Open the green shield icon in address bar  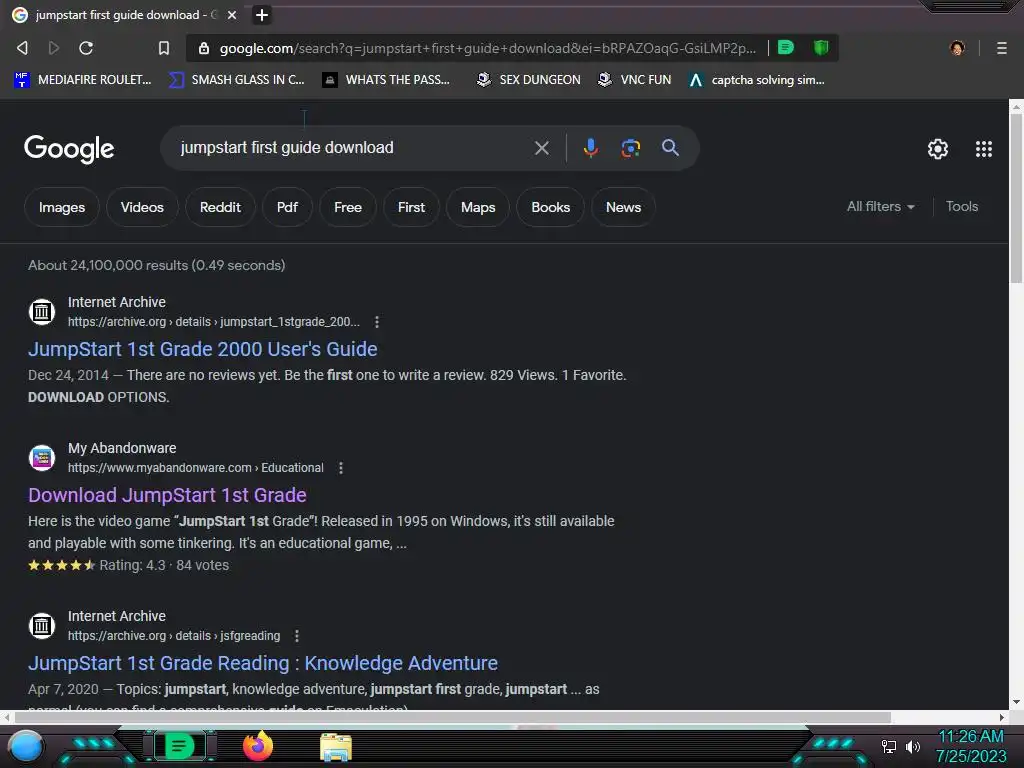coord(821,47)
